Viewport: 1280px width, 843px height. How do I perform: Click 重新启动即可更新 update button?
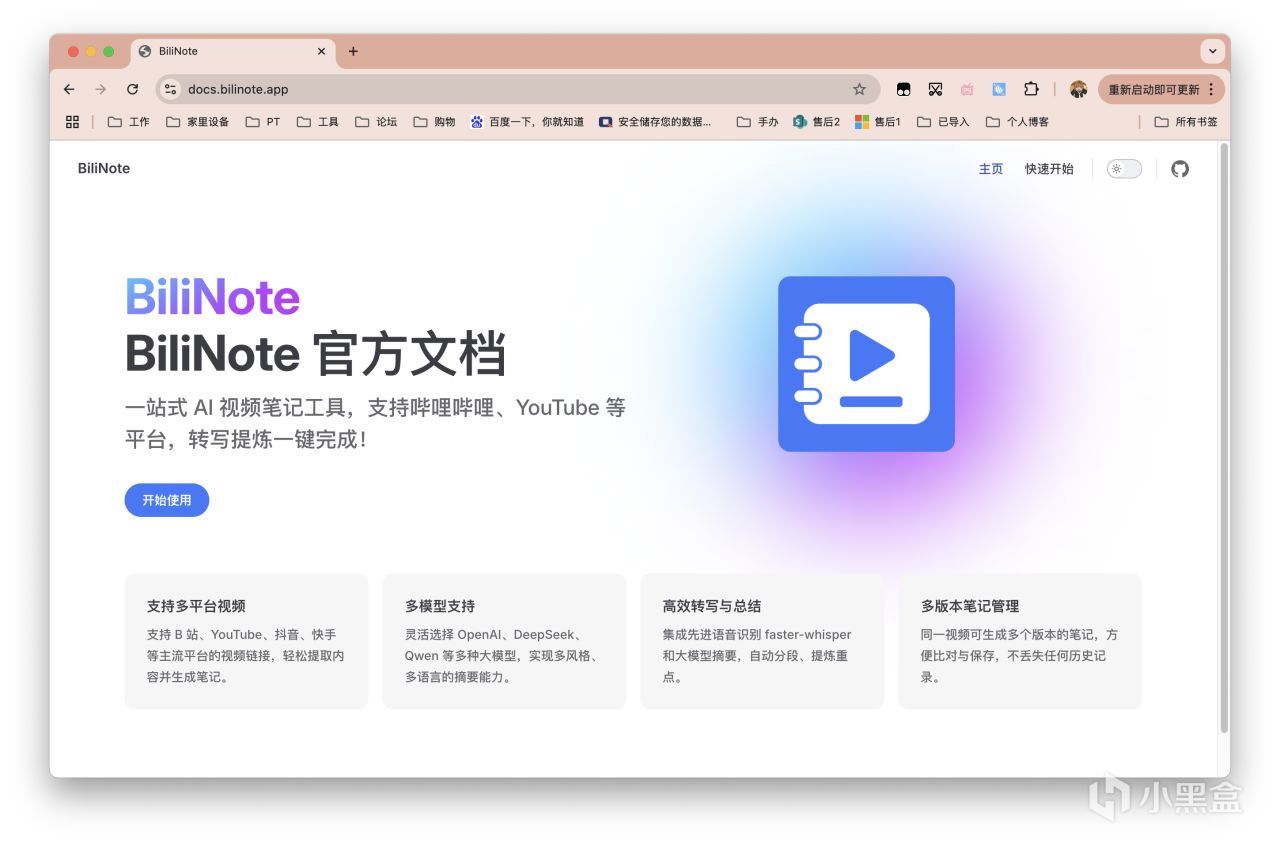[x=1161, y=89]
